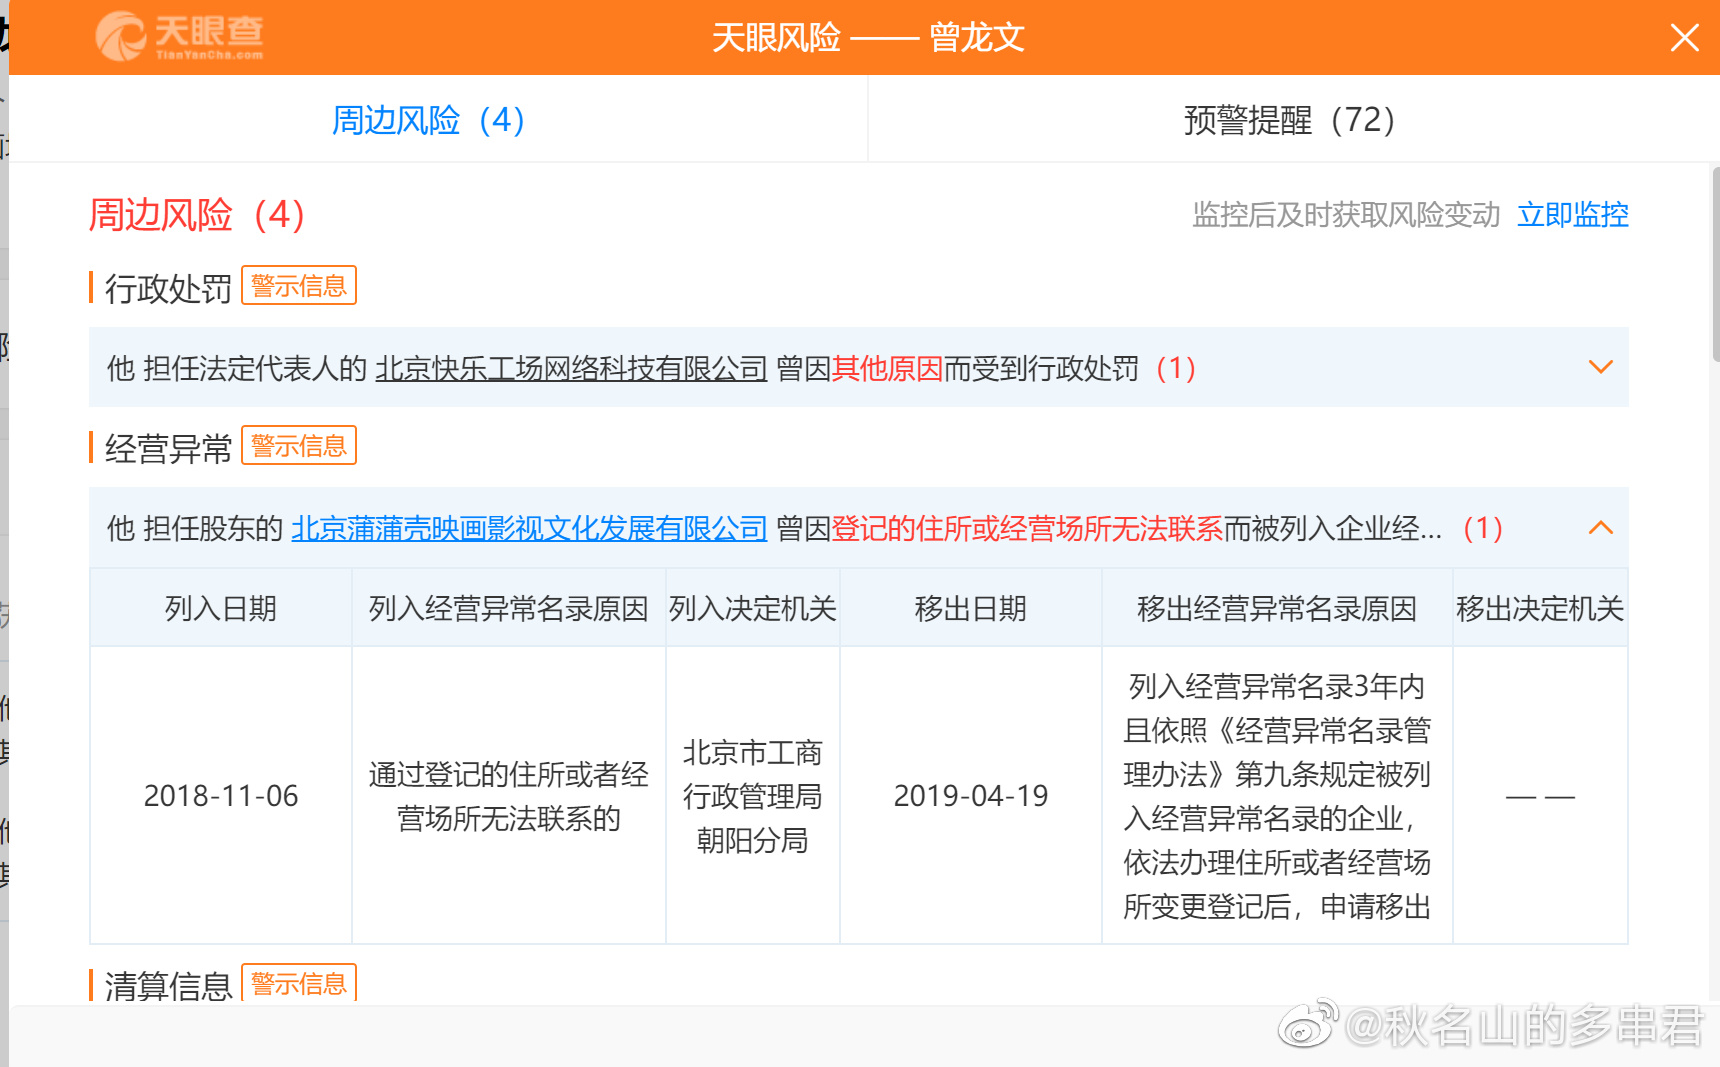Click the 清算信息 section title

click(168, 986)
